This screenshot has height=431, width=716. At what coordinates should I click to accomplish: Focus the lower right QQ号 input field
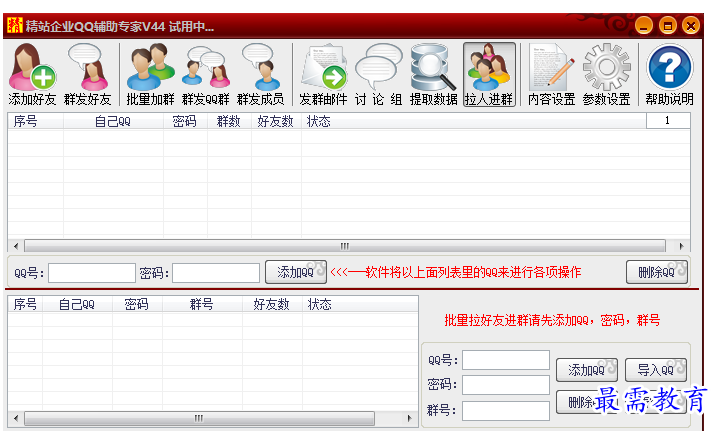(x=506, y=360)
